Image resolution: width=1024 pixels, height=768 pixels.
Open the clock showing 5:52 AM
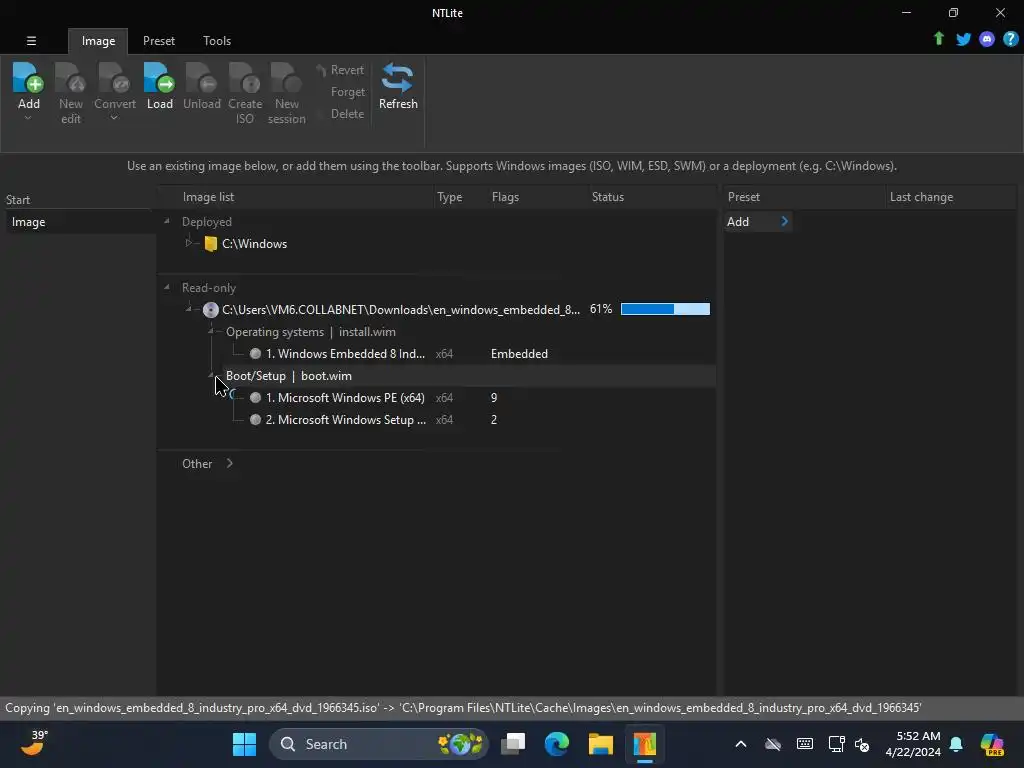pyautogui.click(x=913, y=744)
